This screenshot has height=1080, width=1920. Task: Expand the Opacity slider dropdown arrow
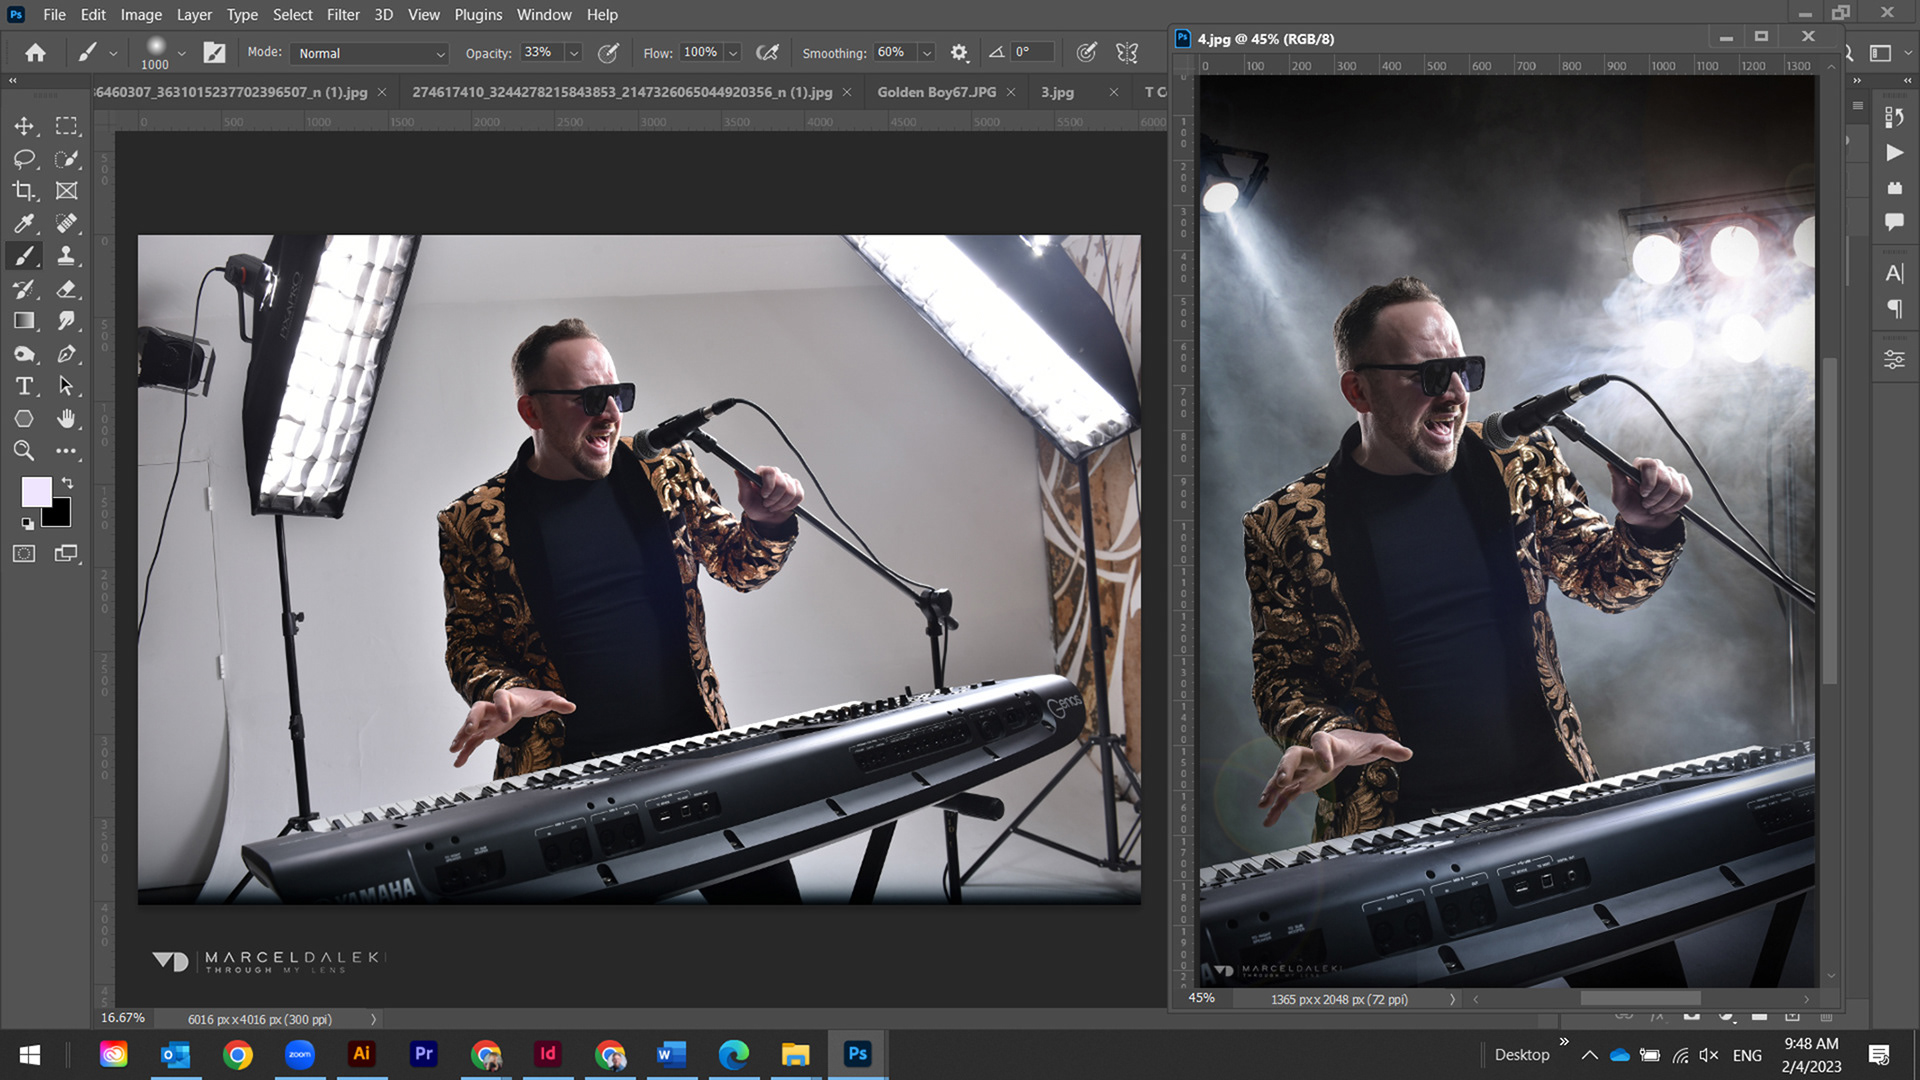(x=574, y=53)
